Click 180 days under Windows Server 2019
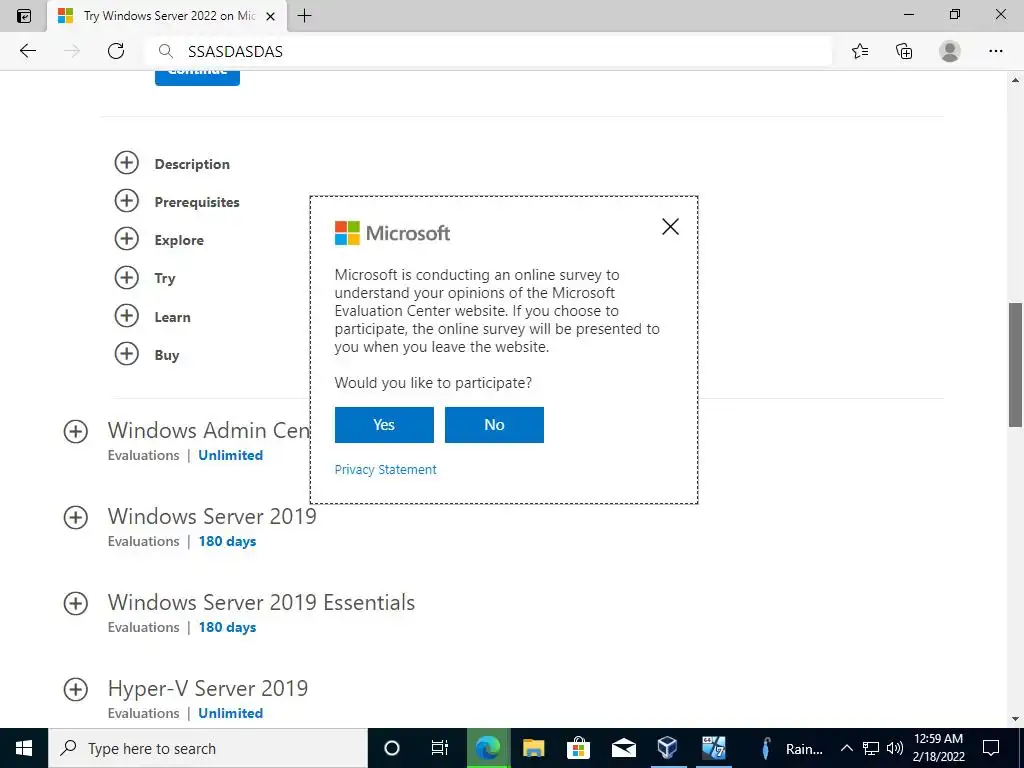 pyautogui.click(x=227, y=541)
